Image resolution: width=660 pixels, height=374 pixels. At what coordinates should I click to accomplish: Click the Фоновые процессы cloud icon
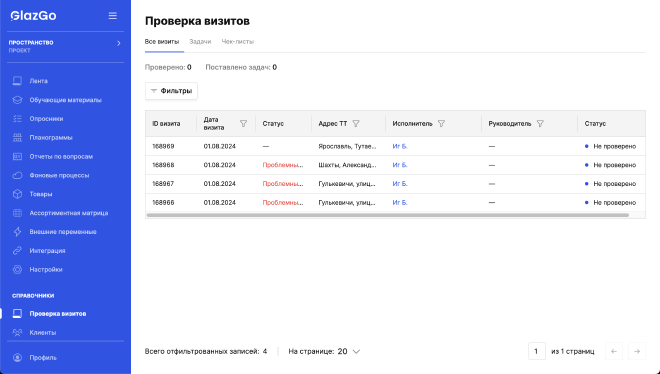point(17,175)
